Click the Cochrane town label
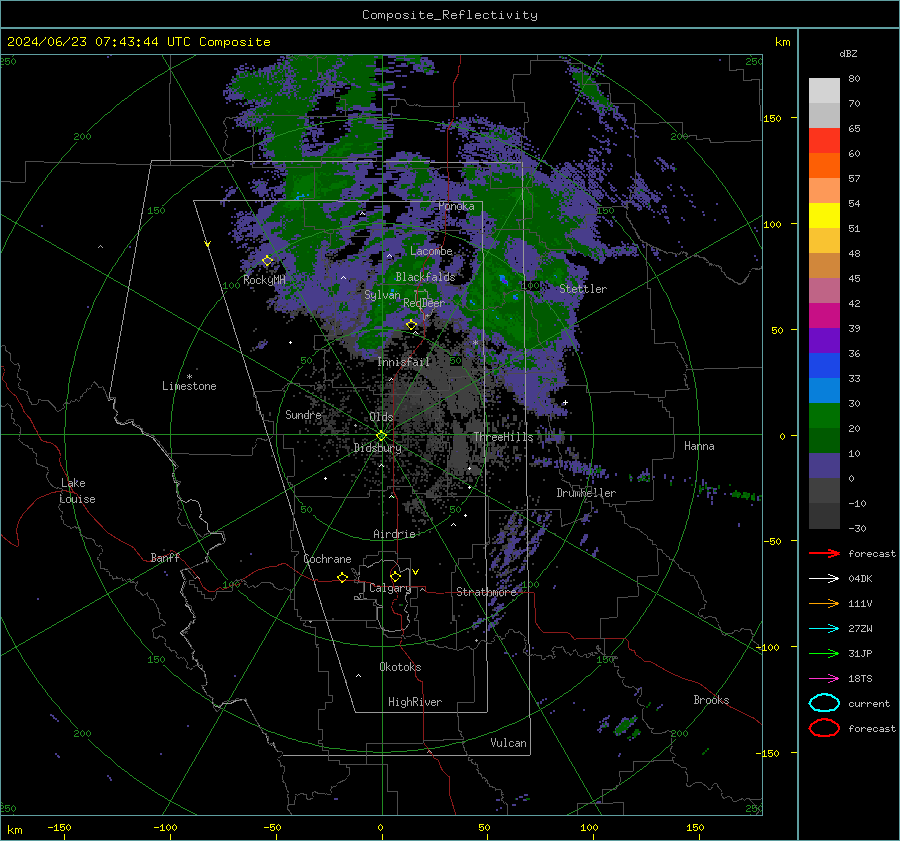This screenshot has height=841, width=900. [327, 559]
